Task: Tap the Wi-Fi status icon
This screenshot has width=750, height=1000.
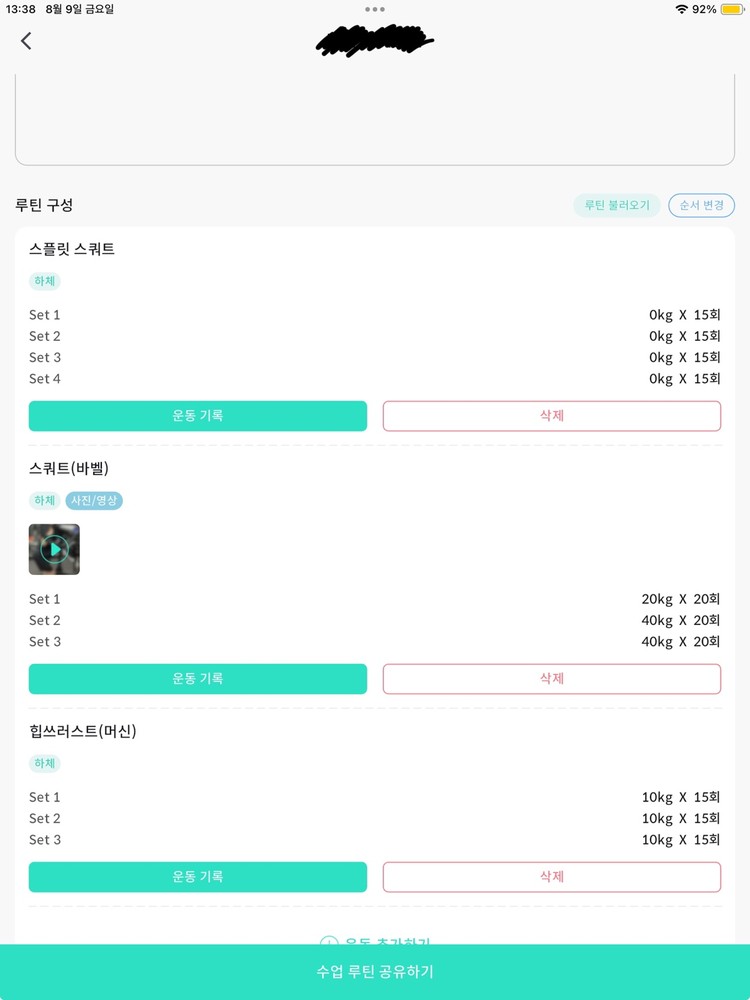Action: click(682, 9)
